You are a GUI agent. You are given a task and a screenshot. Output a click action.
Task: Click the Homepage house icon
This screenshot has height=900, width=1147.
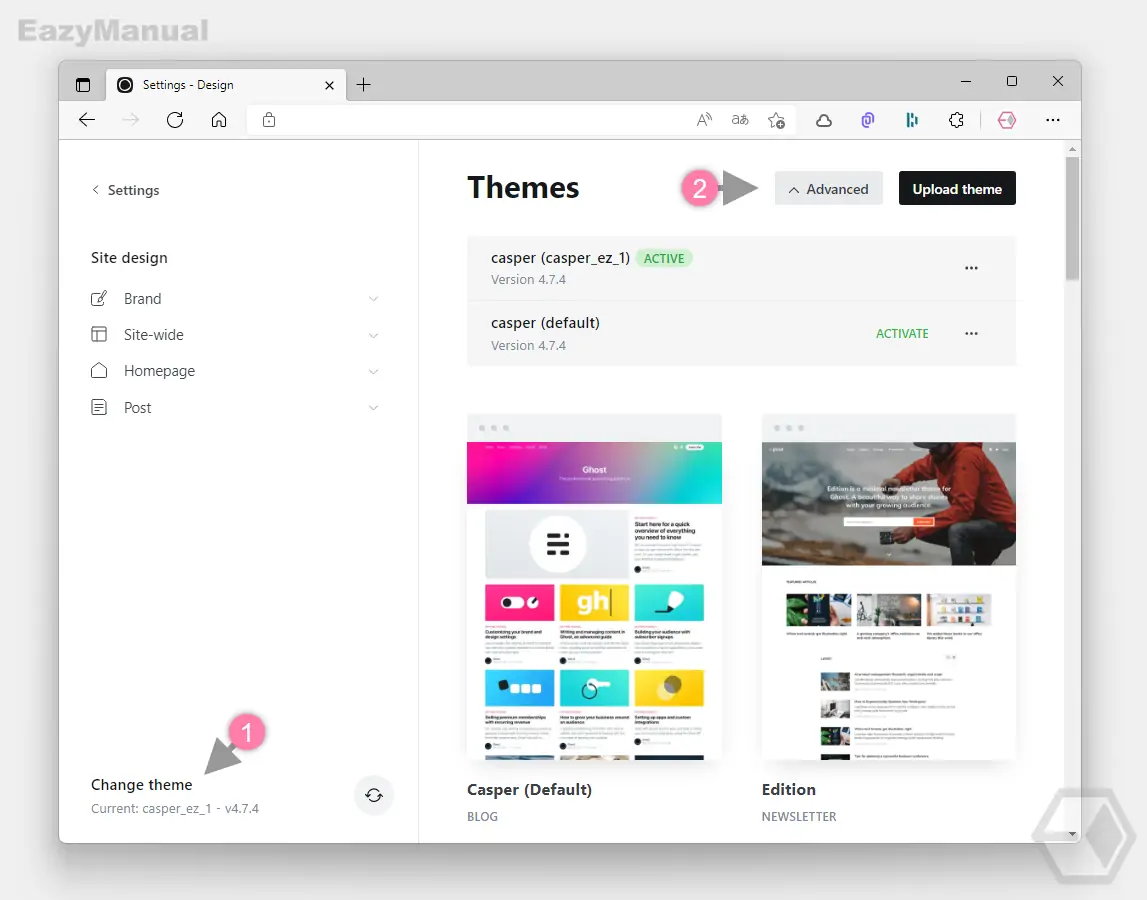[99, 370]
